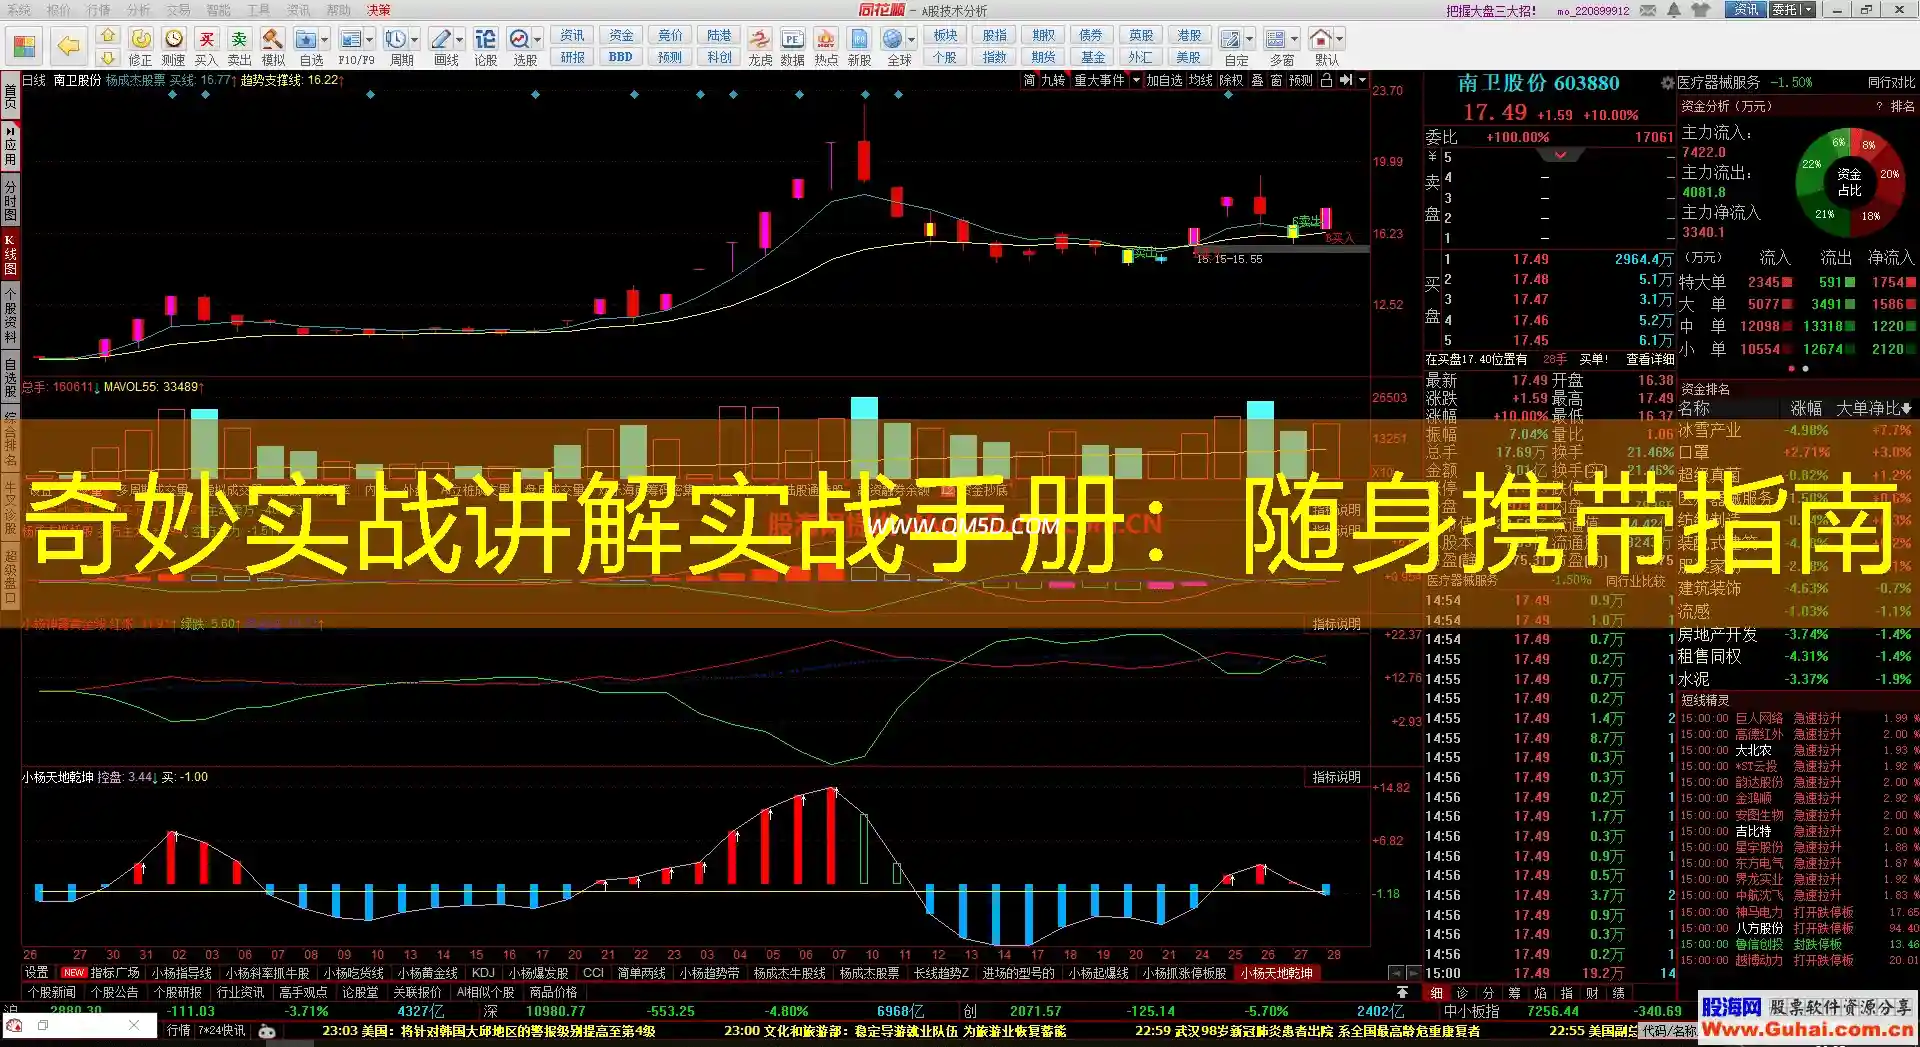The image size is (1920, 1047).
Task: Click the 卖出 sell icon
Action: pyautogui.click(x=239, y=39)
